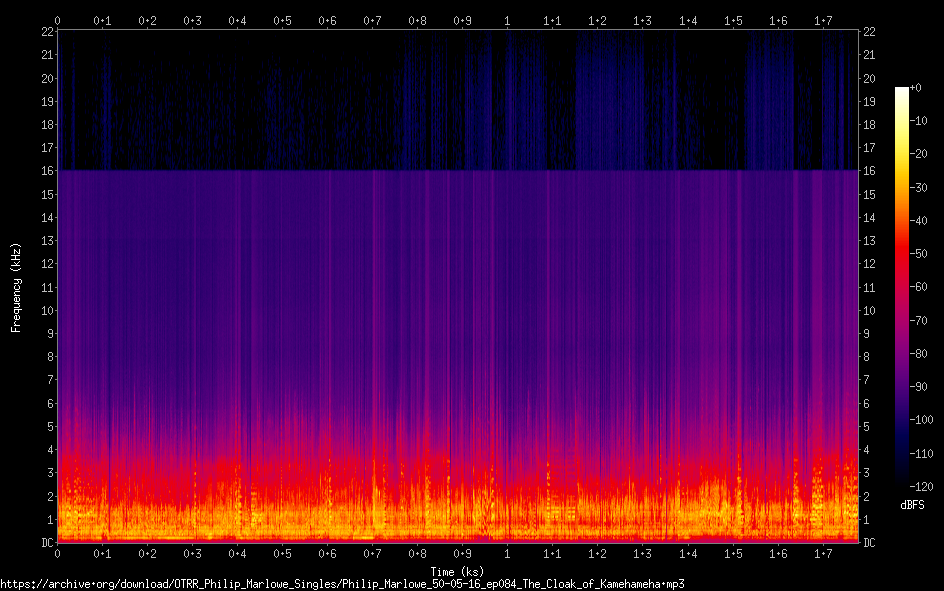Select the 1 ks marker on top time axis

click(508, 20)
